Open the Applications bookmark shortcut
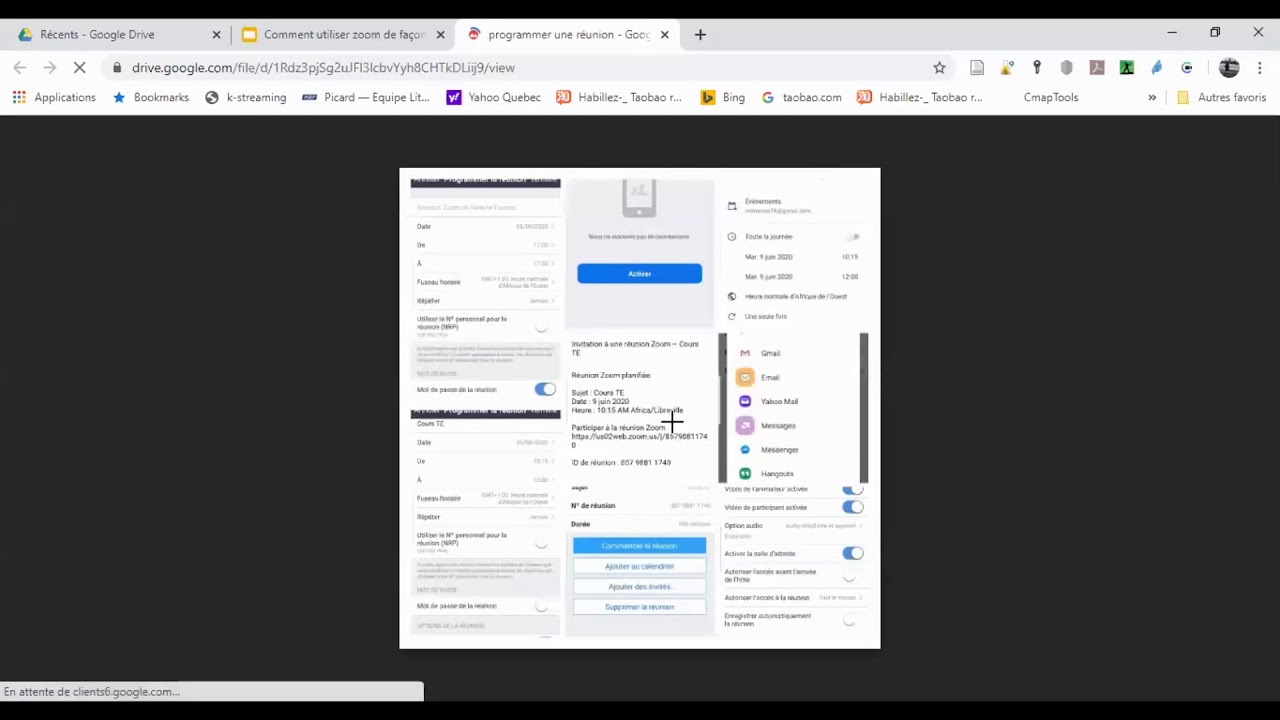 tap(54, 97)
